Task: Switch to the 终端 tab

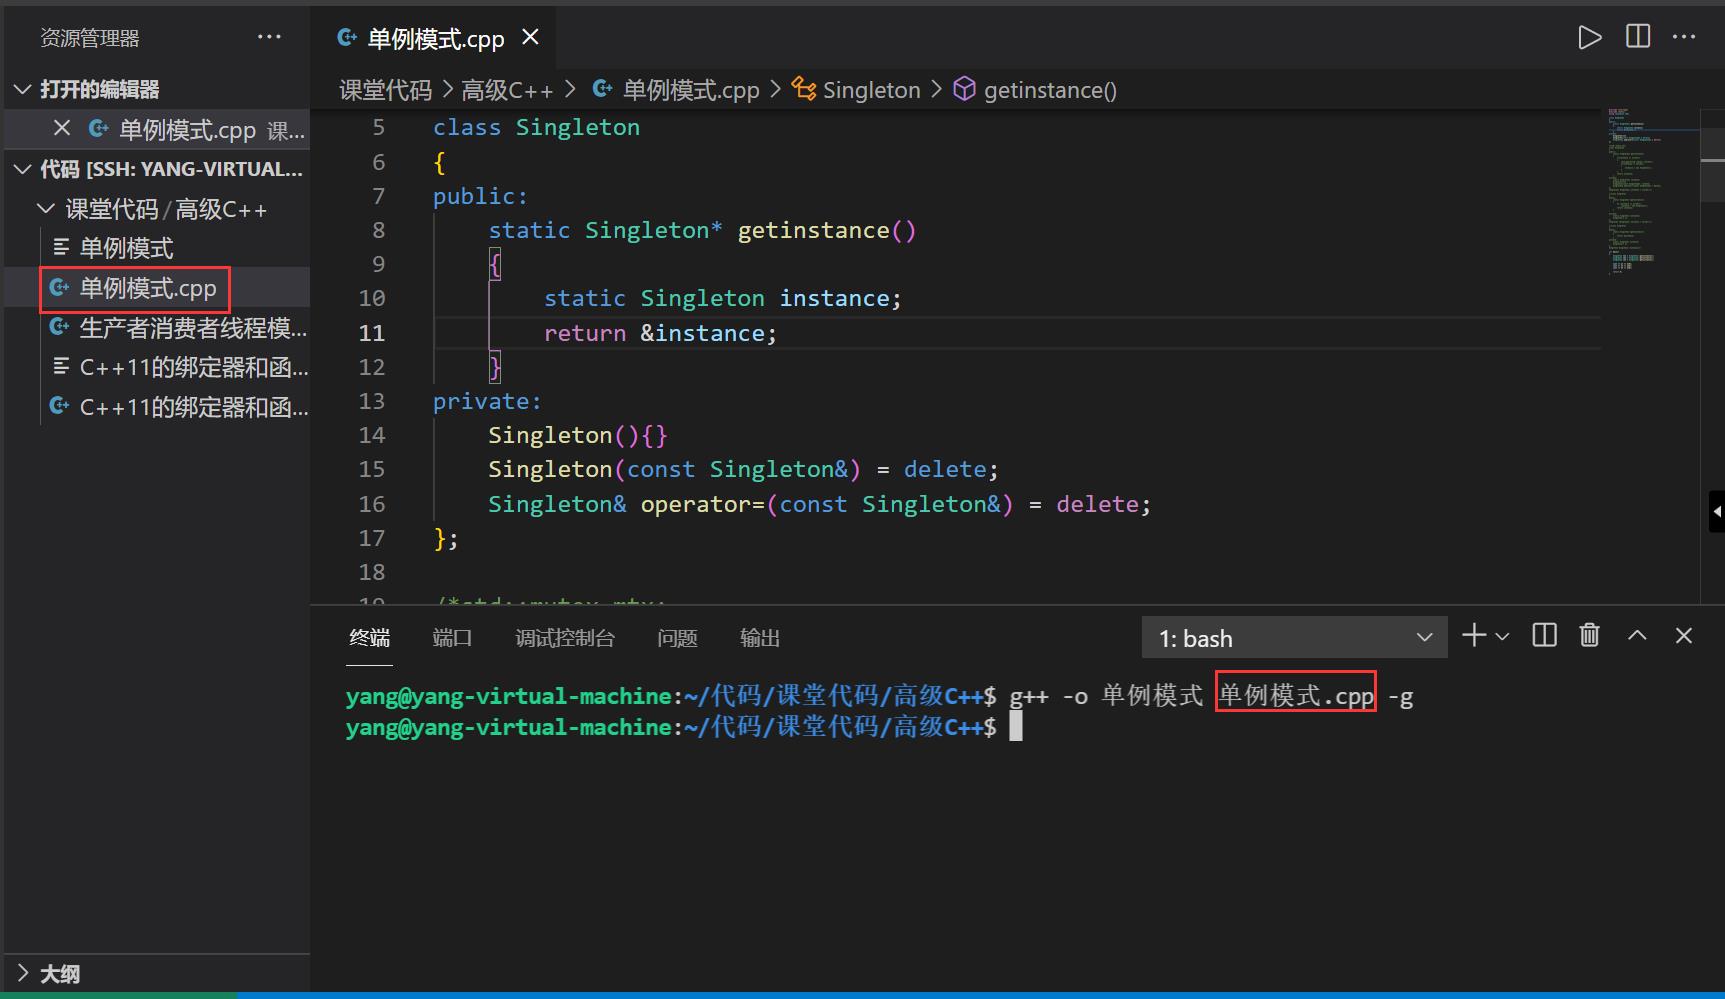Action: pyautogui.click(x=369, y=638)
